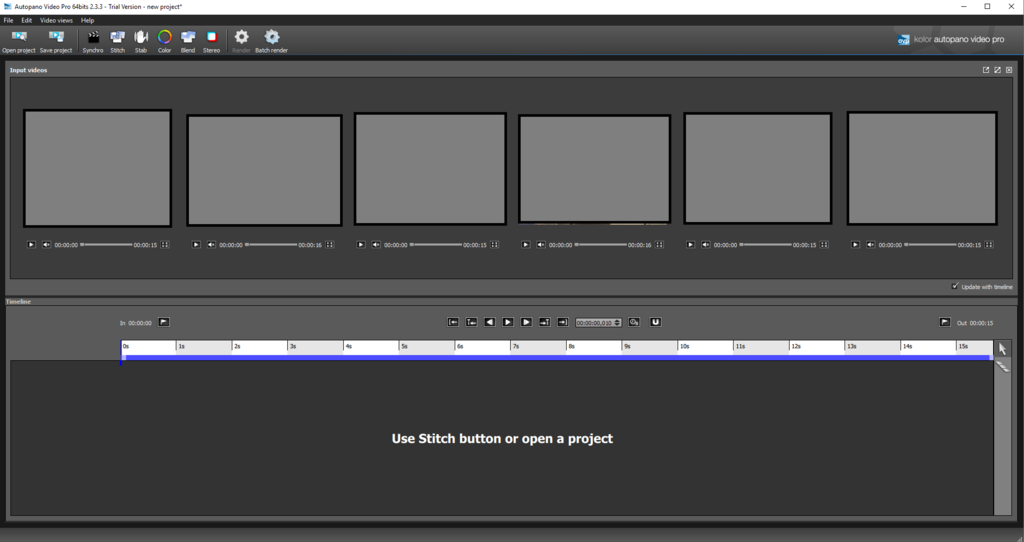Toggle the timeline magnet snapping
The width and height of the screenshot is (1024, 542).
pos(656,322)
